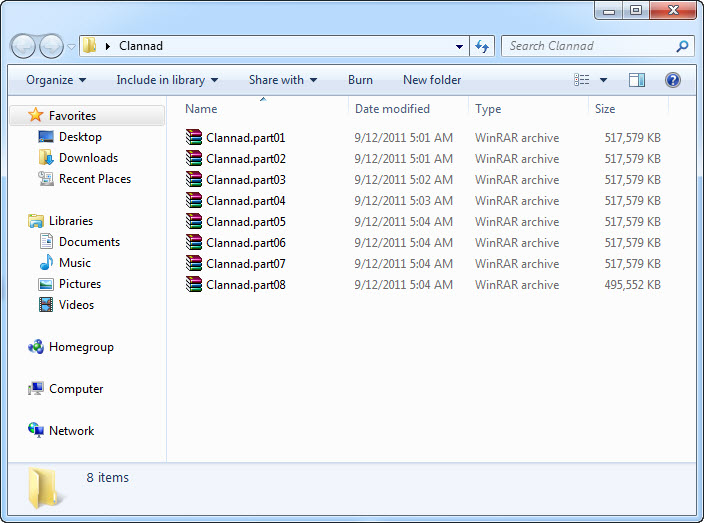Click the Homegroup spheres icon
The height and width of the screenshot is (523, 704).
(x=36, y=347)
